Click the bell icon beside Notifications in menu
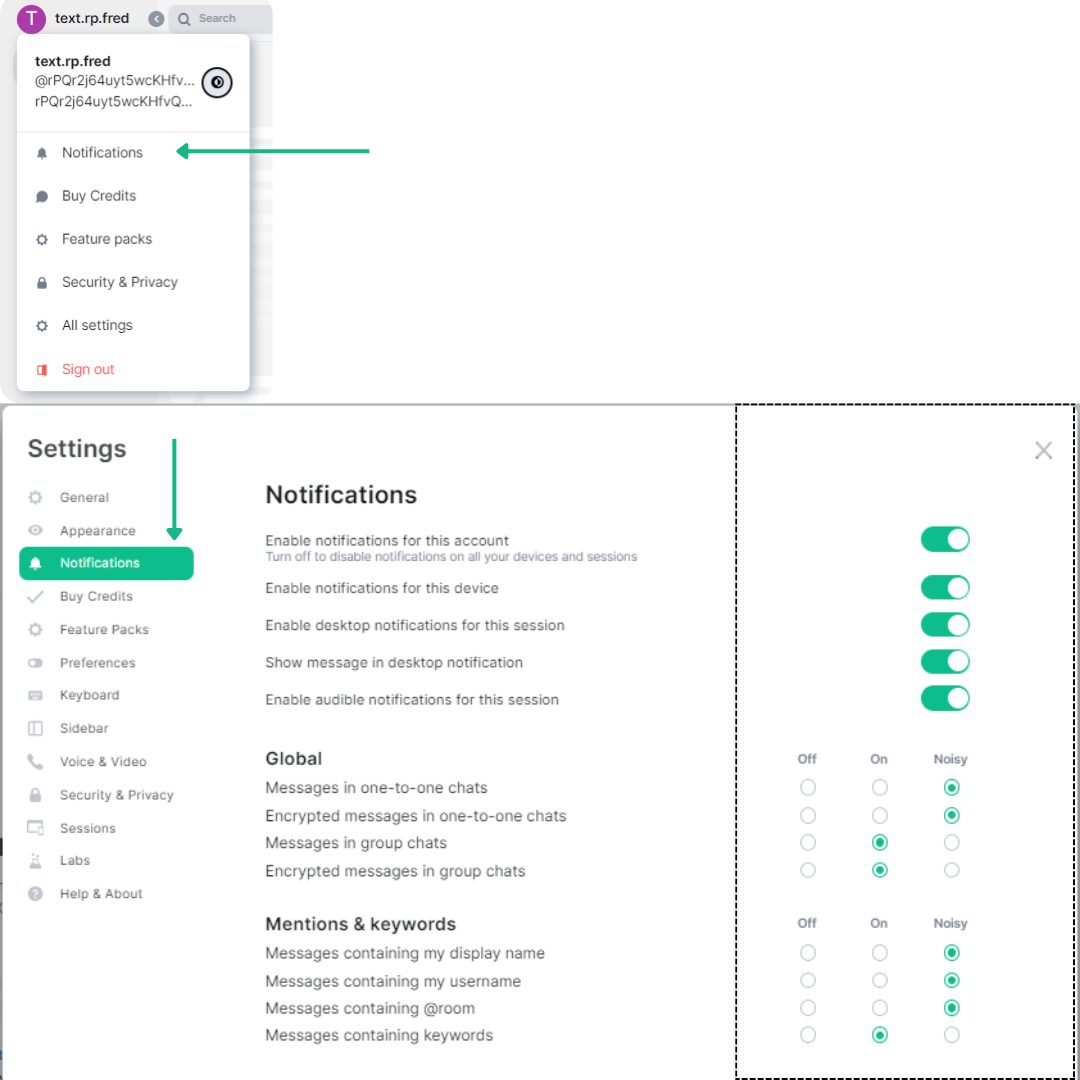The height and width of the screenshot is (1080, 1080). tap(42, 153)
